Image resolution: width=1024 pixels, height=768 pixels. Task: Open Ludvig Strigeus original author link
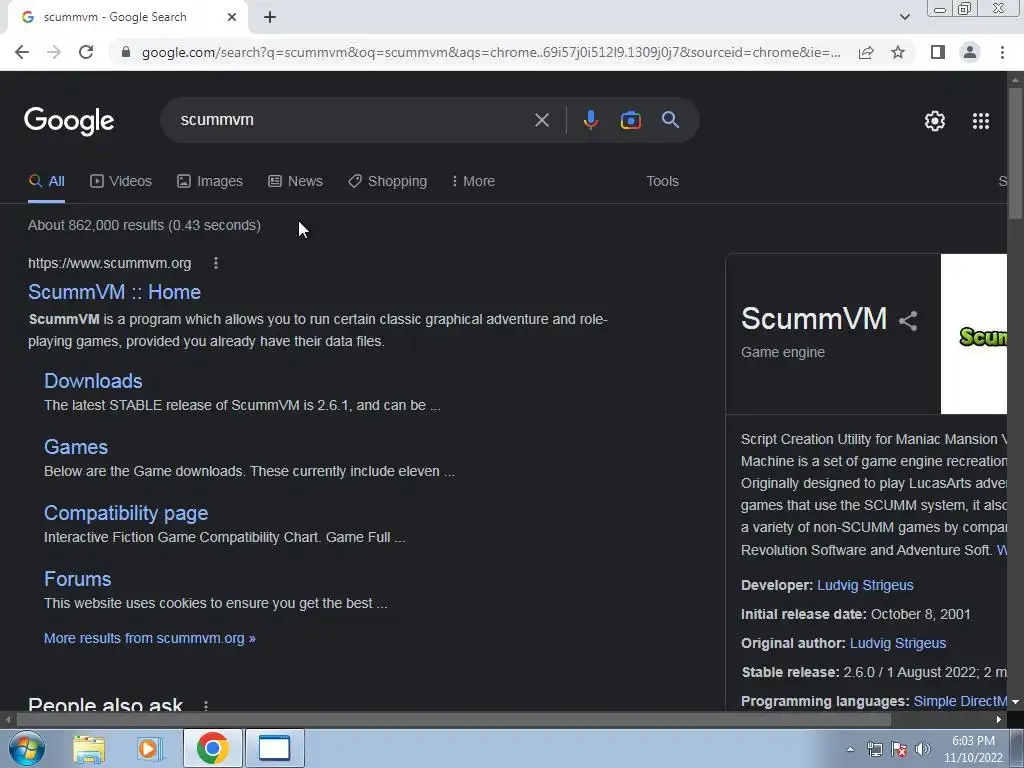pyautogui.click(x=898, y=643)
